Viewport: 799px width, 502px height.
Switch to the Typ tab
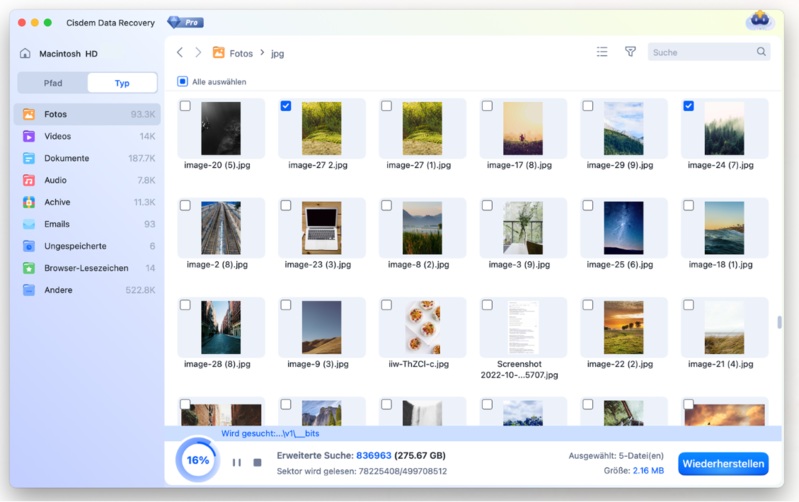pyautogui.click(x=122, y=83)
